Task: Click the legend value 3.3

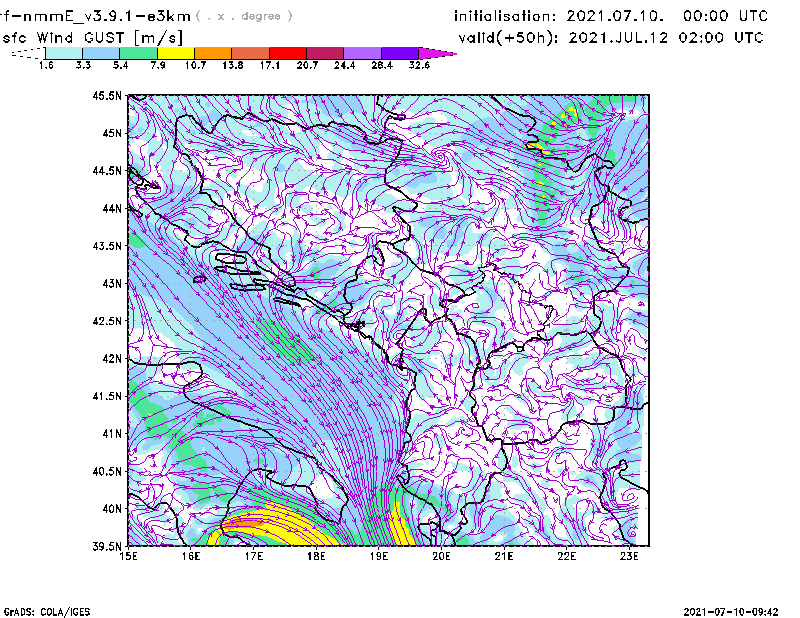Action: point(83,65)
